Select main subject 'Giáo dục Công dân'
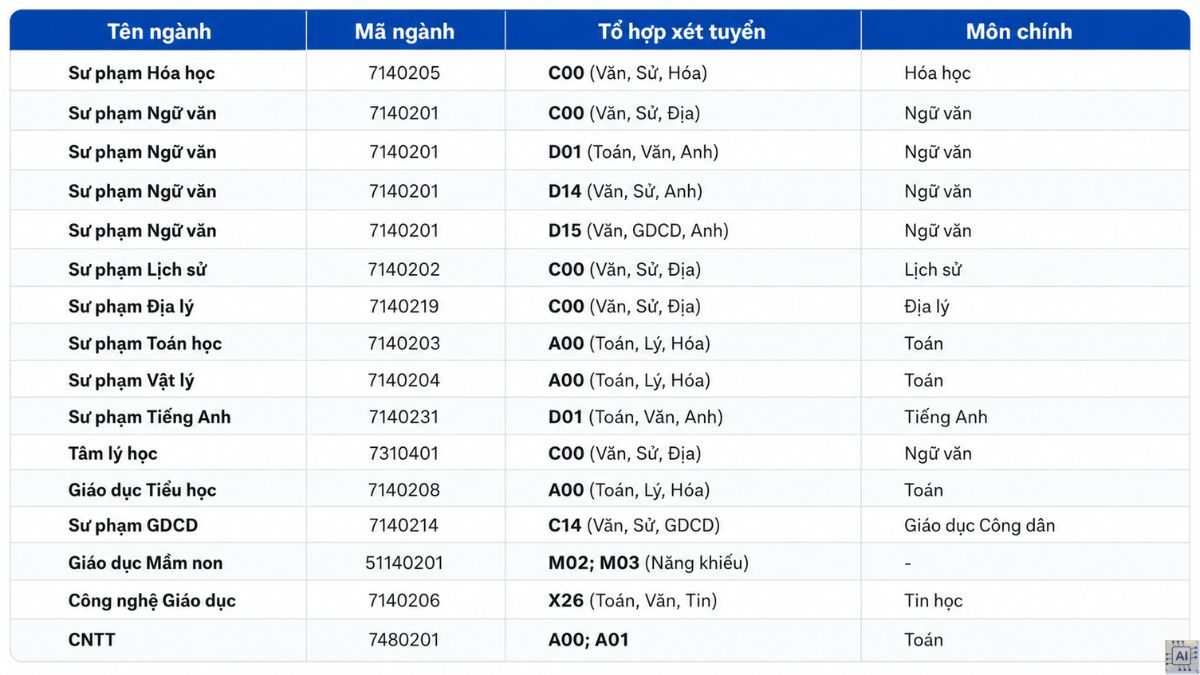Screen dimensions: 1200x675 point(980,525)
